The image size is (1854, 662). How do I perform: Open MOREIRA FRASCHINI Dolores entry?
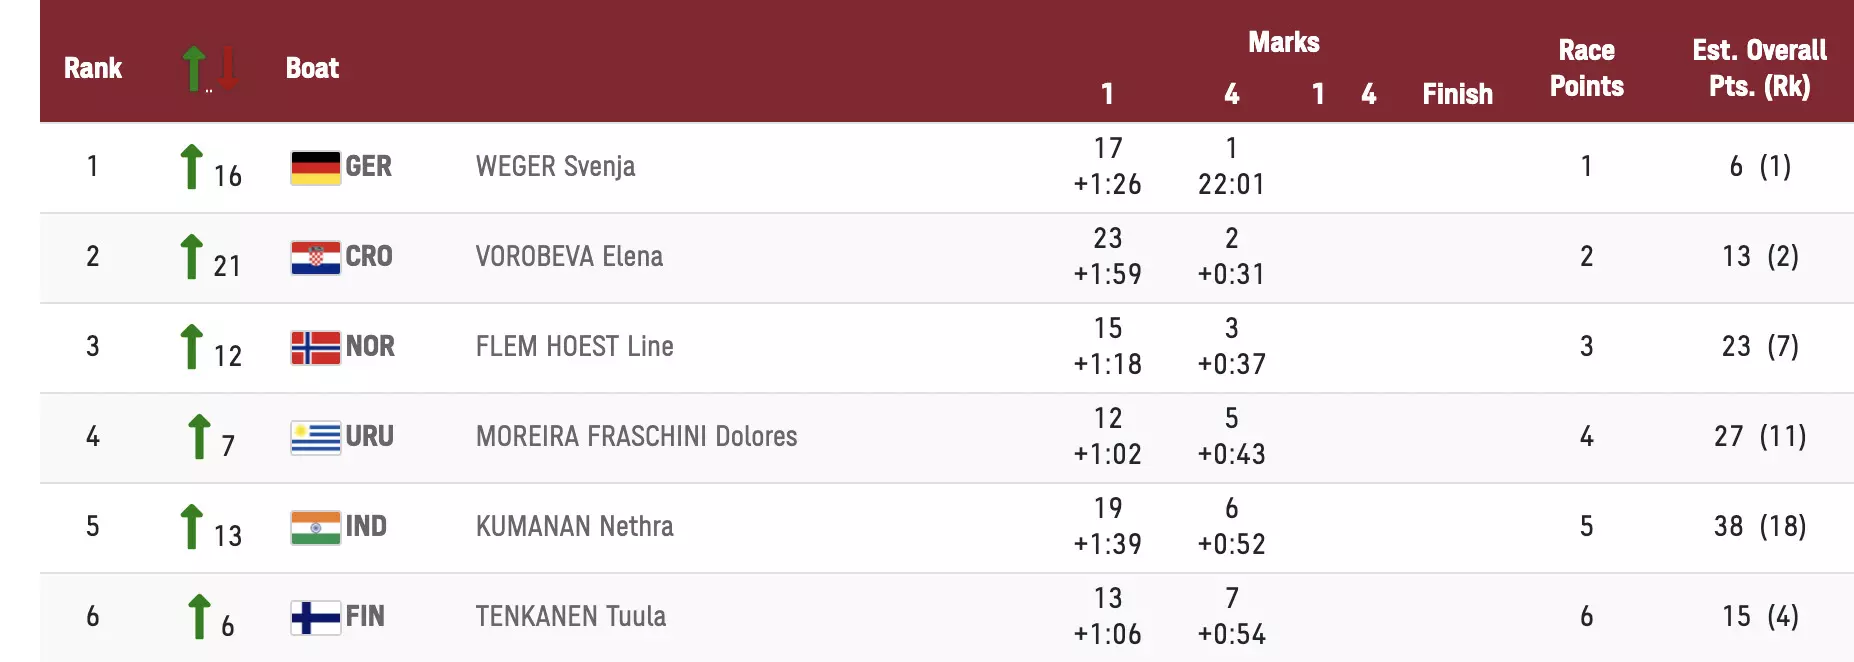click(636, 436)
